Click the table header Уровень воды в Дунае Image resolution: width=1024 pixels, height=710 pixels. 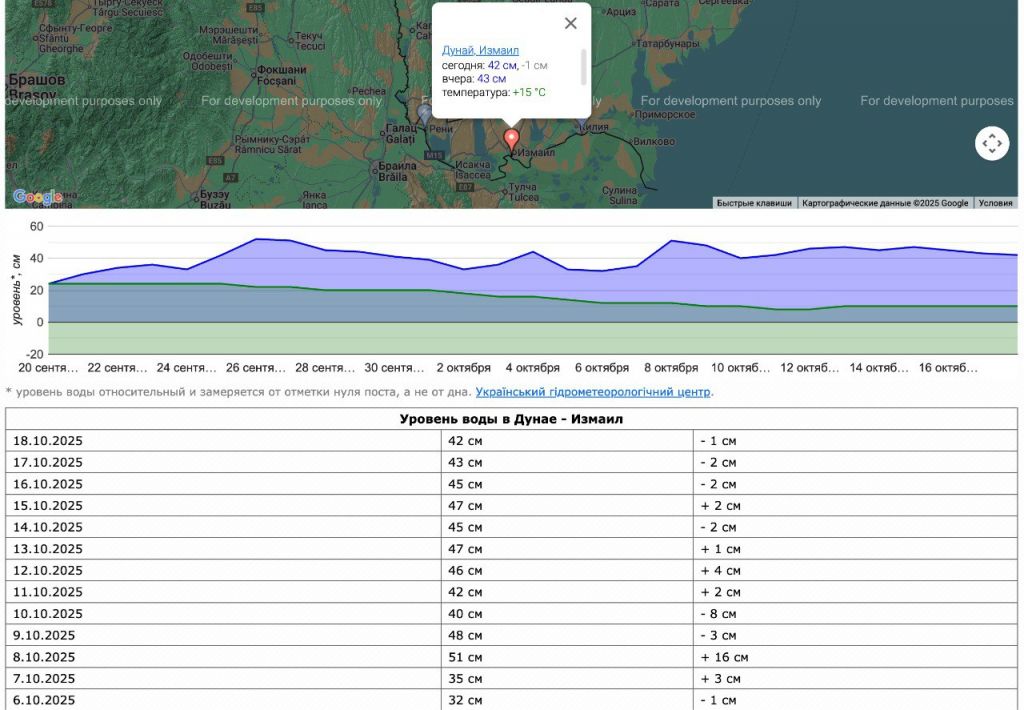tap(511, 419)
